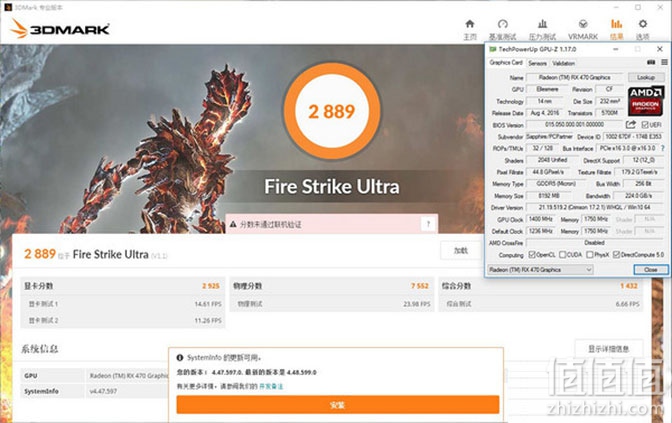
Task: Click the Default Clock 1236 MHz value
Action: point(541,231)
